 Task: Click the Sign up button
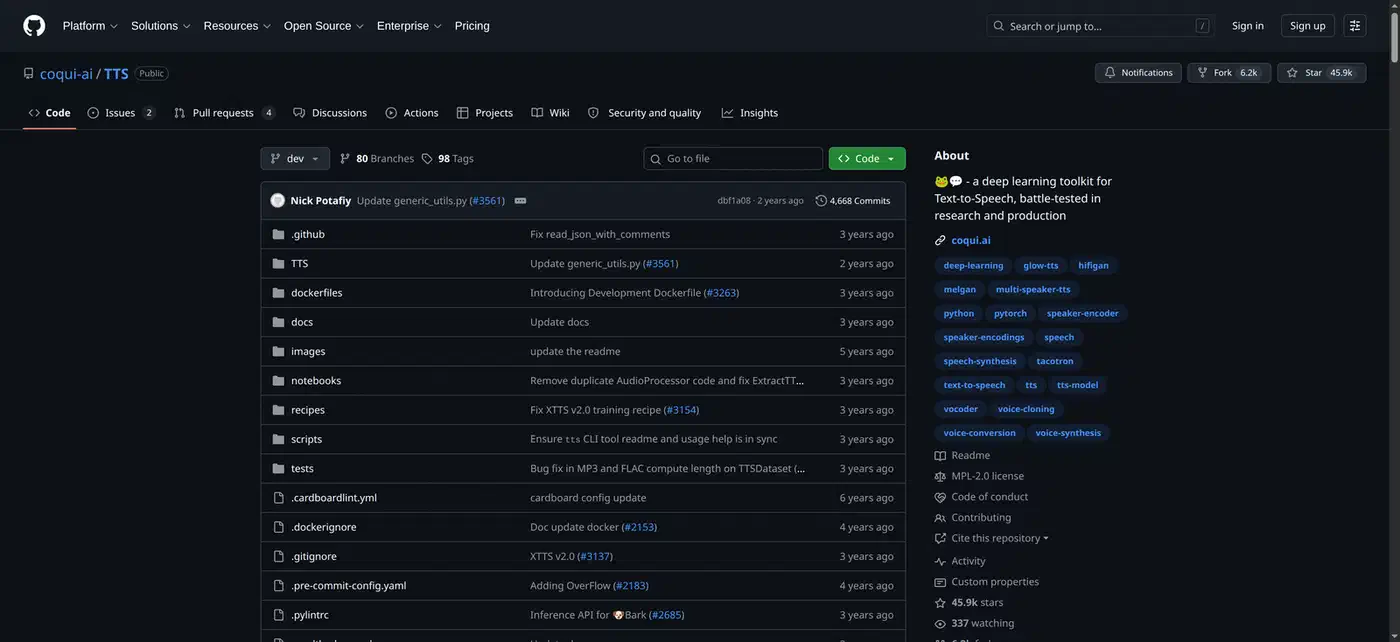point(1308,26)
